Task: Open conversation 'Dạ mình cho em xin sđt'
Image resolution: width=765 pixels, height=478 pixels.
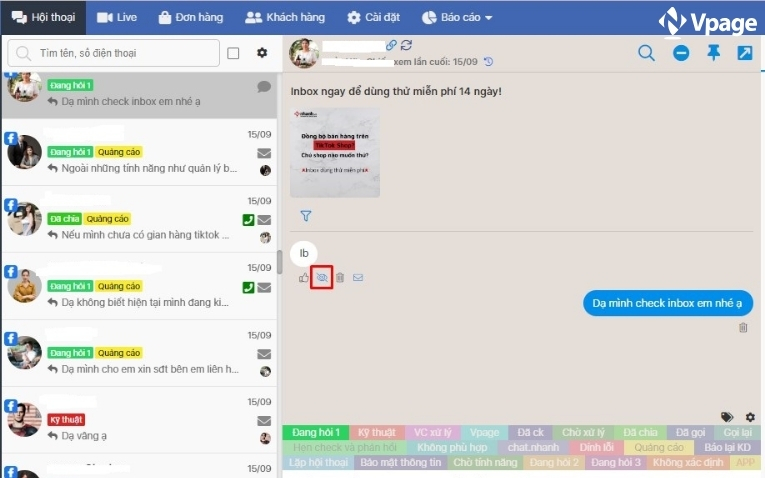Action: click(140, 354)
